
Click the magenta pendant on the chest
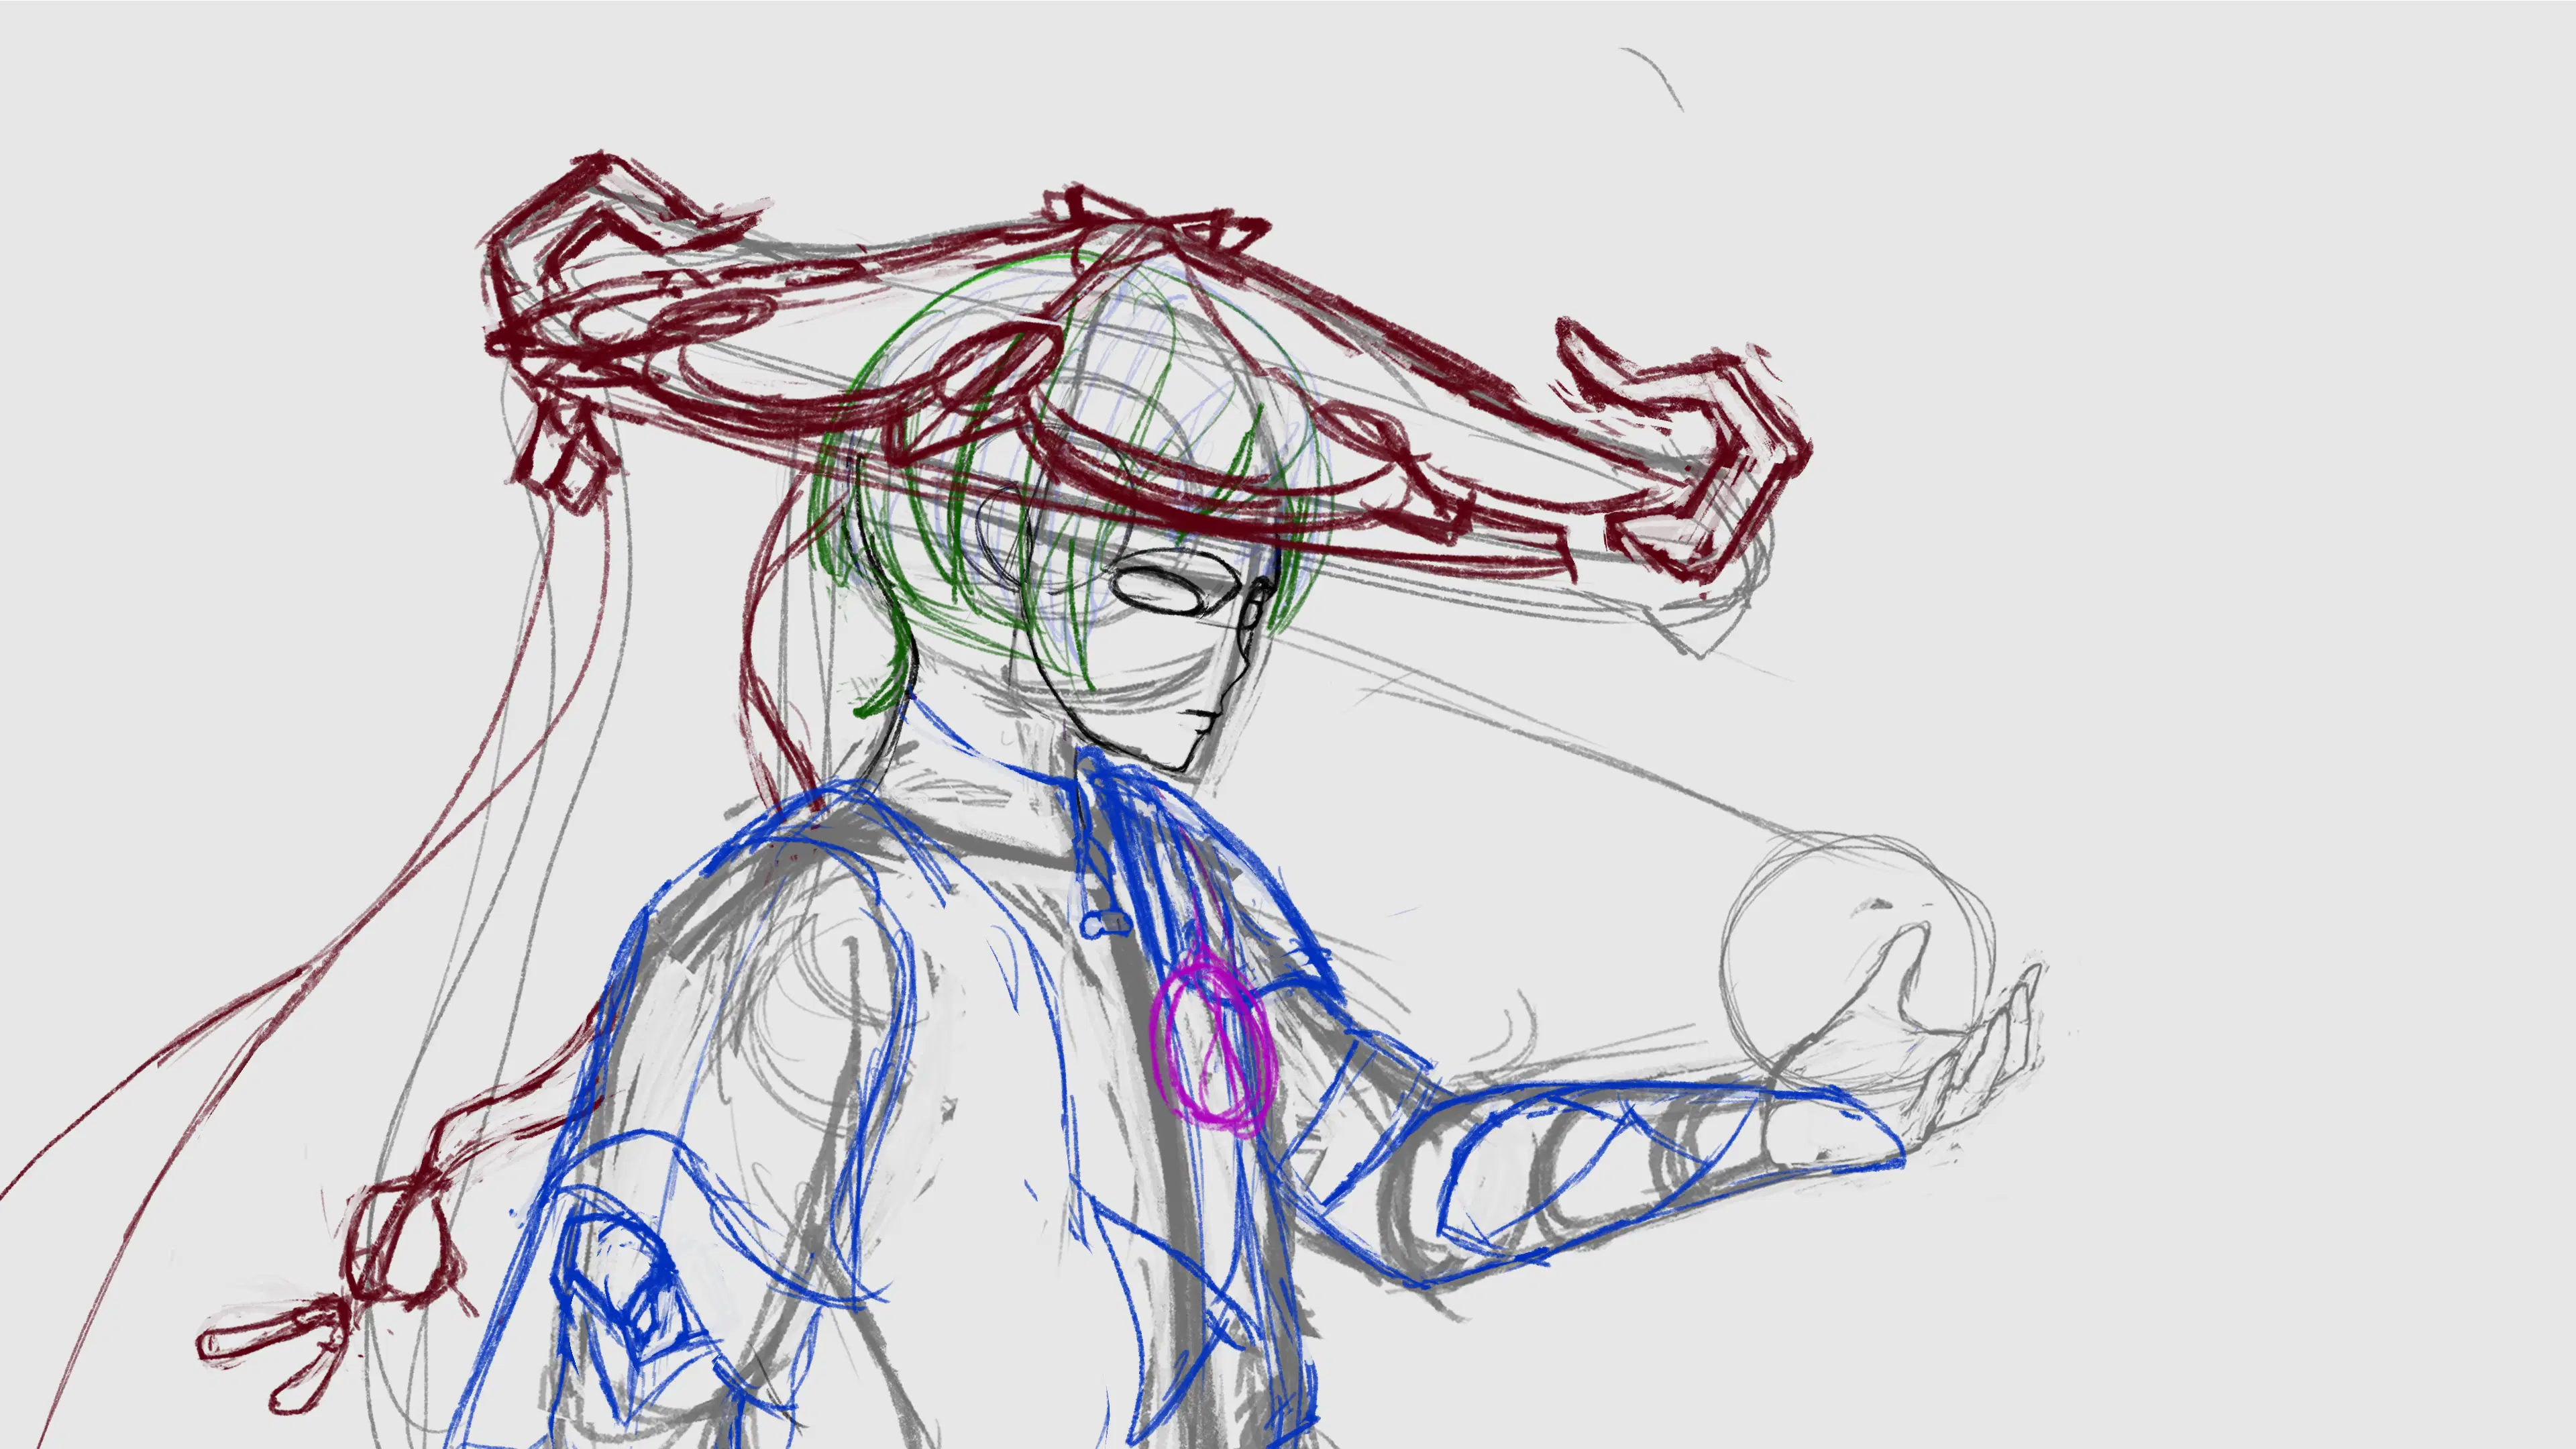(1212, 1045)
